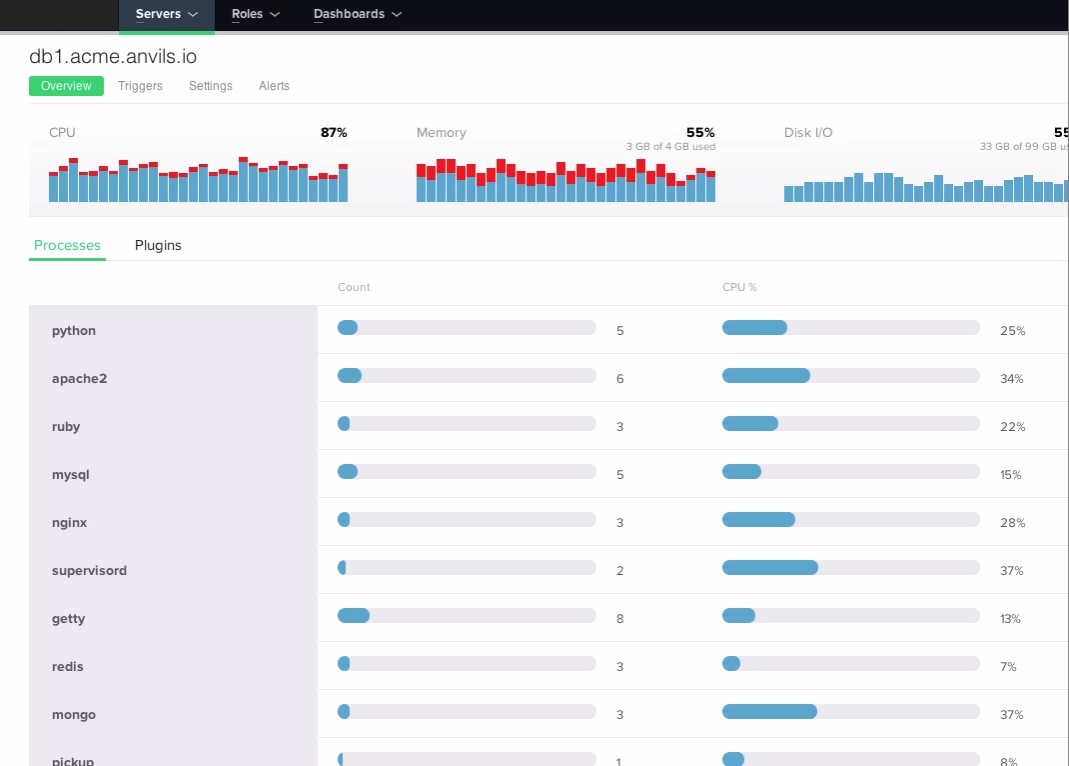Screen dimensions: 1069x766
Task: Select the apache2 process row
Action: pos(79,378)
